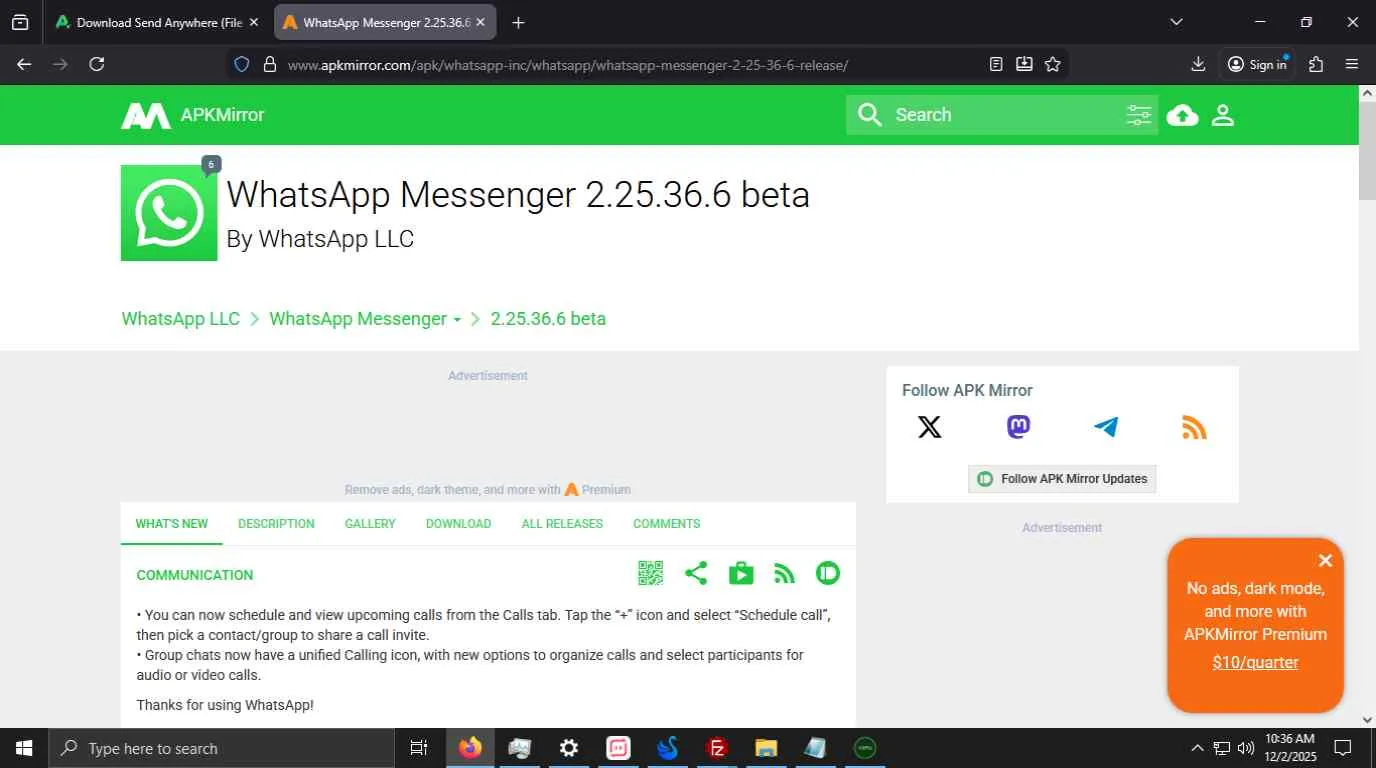Screen dimensions: 1376x768
Task: Click the install page icon in address bar
Action: [x=1024, y=64]
